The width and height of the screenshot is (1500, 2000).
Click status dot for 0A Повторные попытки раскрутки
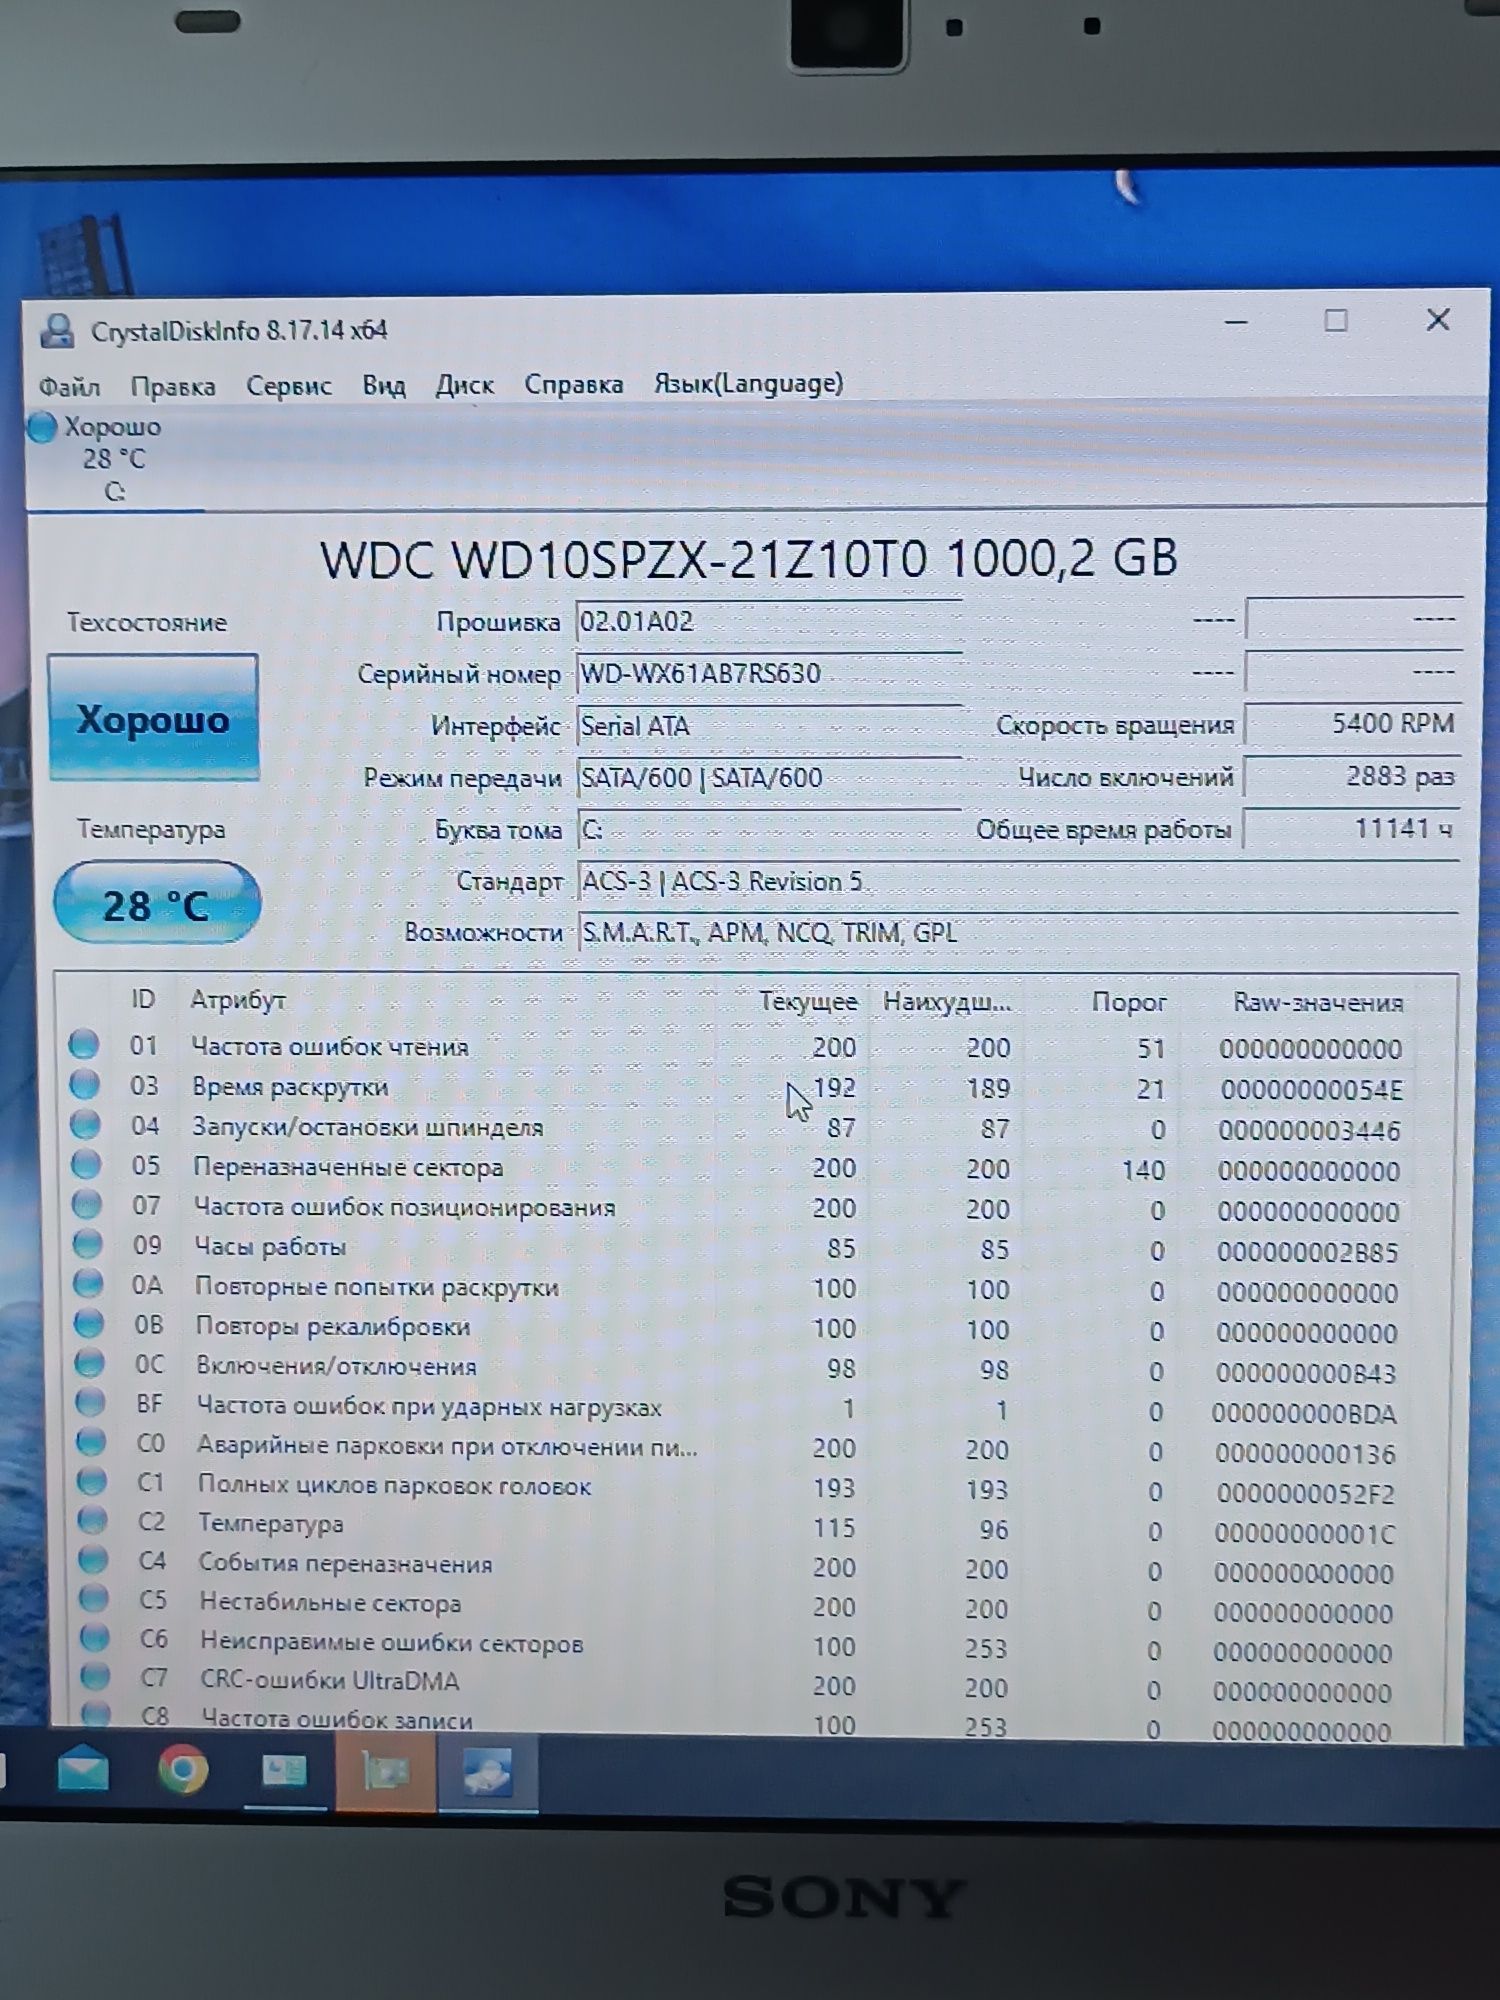89,1284
